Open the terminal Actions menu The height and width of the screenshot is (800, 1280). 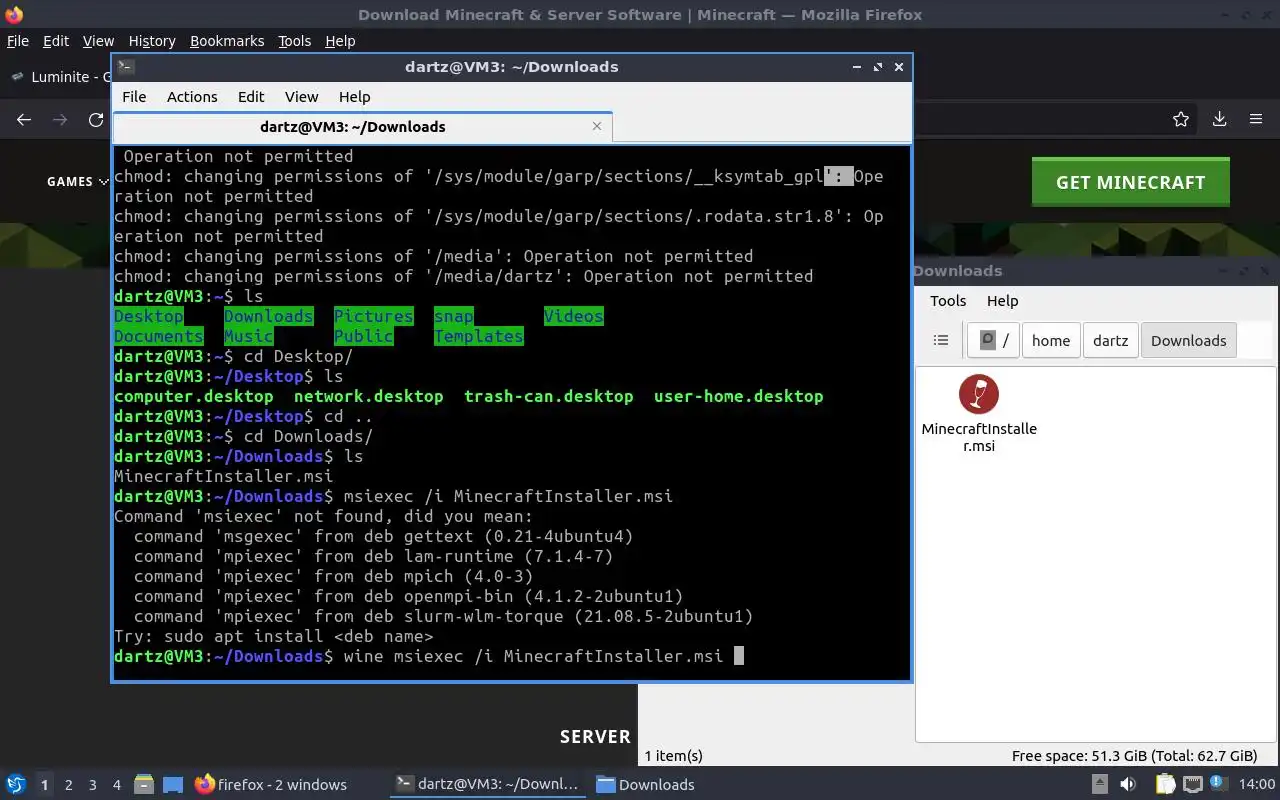tap(192, 96)
